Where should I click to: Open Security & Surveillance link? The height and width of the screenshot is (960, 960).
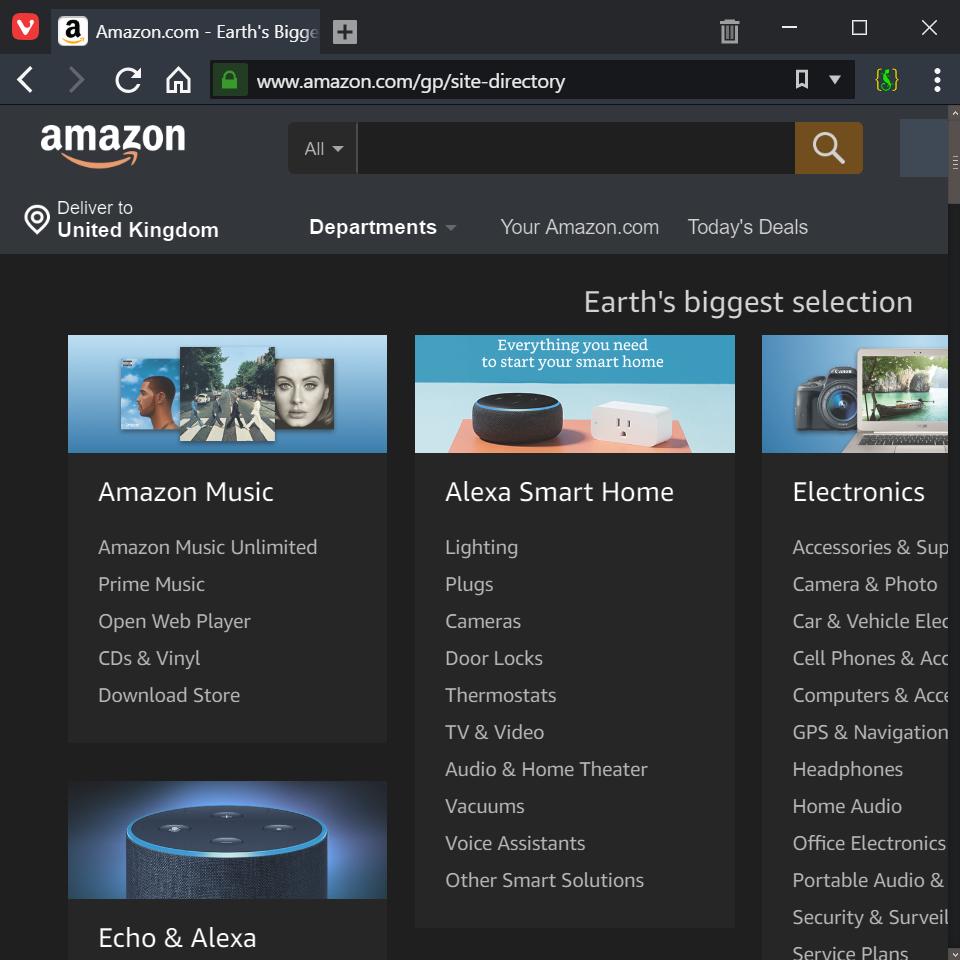(x=870, y=917)
